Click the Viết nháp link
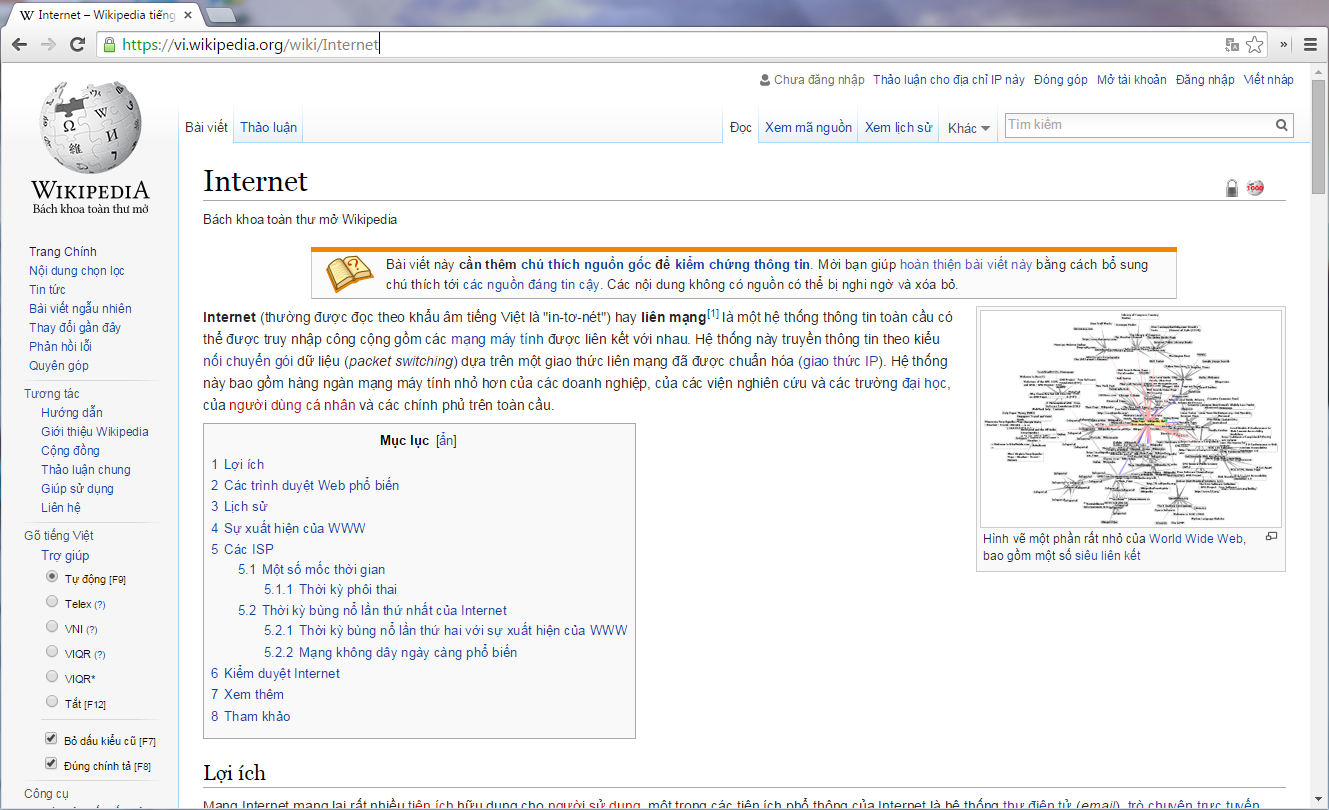Image resolution: width=1329 pixels, height=810 pixels. click(x=1268, y=80)
